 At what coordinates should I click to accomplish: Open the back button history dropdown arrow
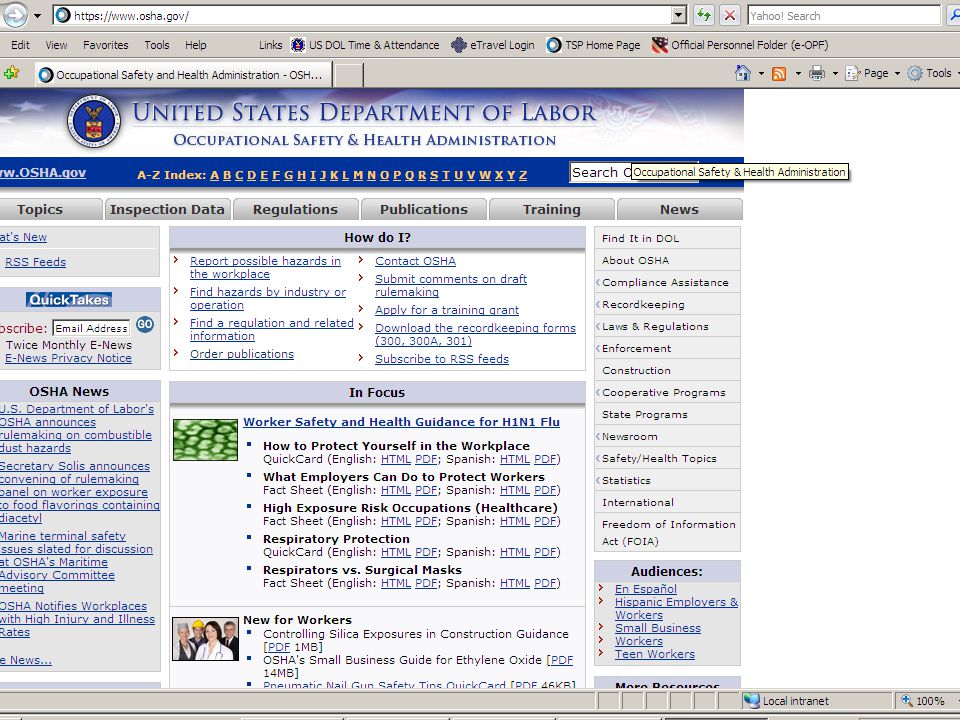click(37, 16)
